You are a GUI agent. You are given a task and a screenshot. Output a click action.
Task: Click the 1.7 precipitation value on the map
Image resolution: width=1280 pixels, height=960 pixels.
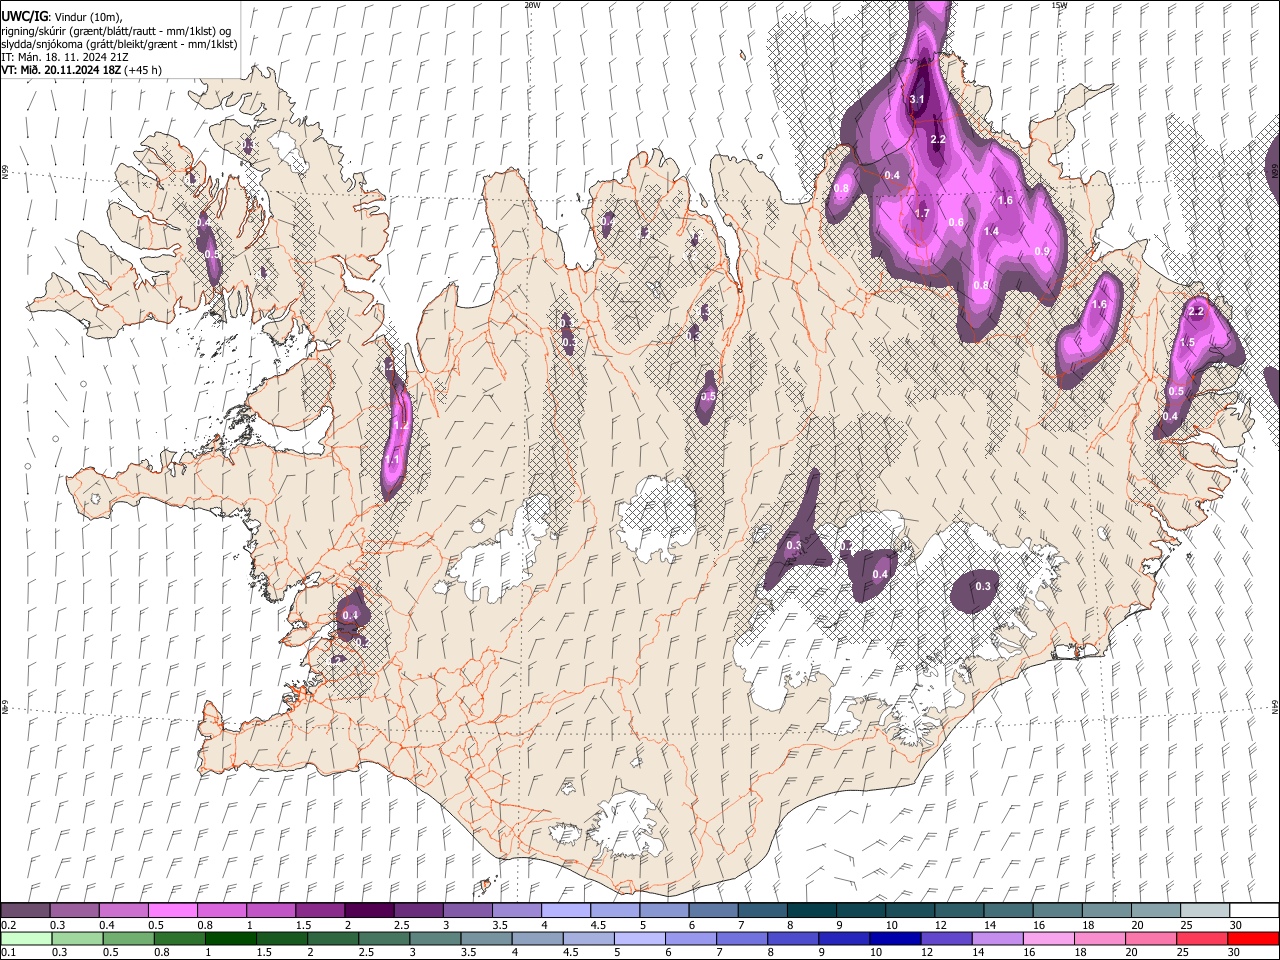(922, 213)
